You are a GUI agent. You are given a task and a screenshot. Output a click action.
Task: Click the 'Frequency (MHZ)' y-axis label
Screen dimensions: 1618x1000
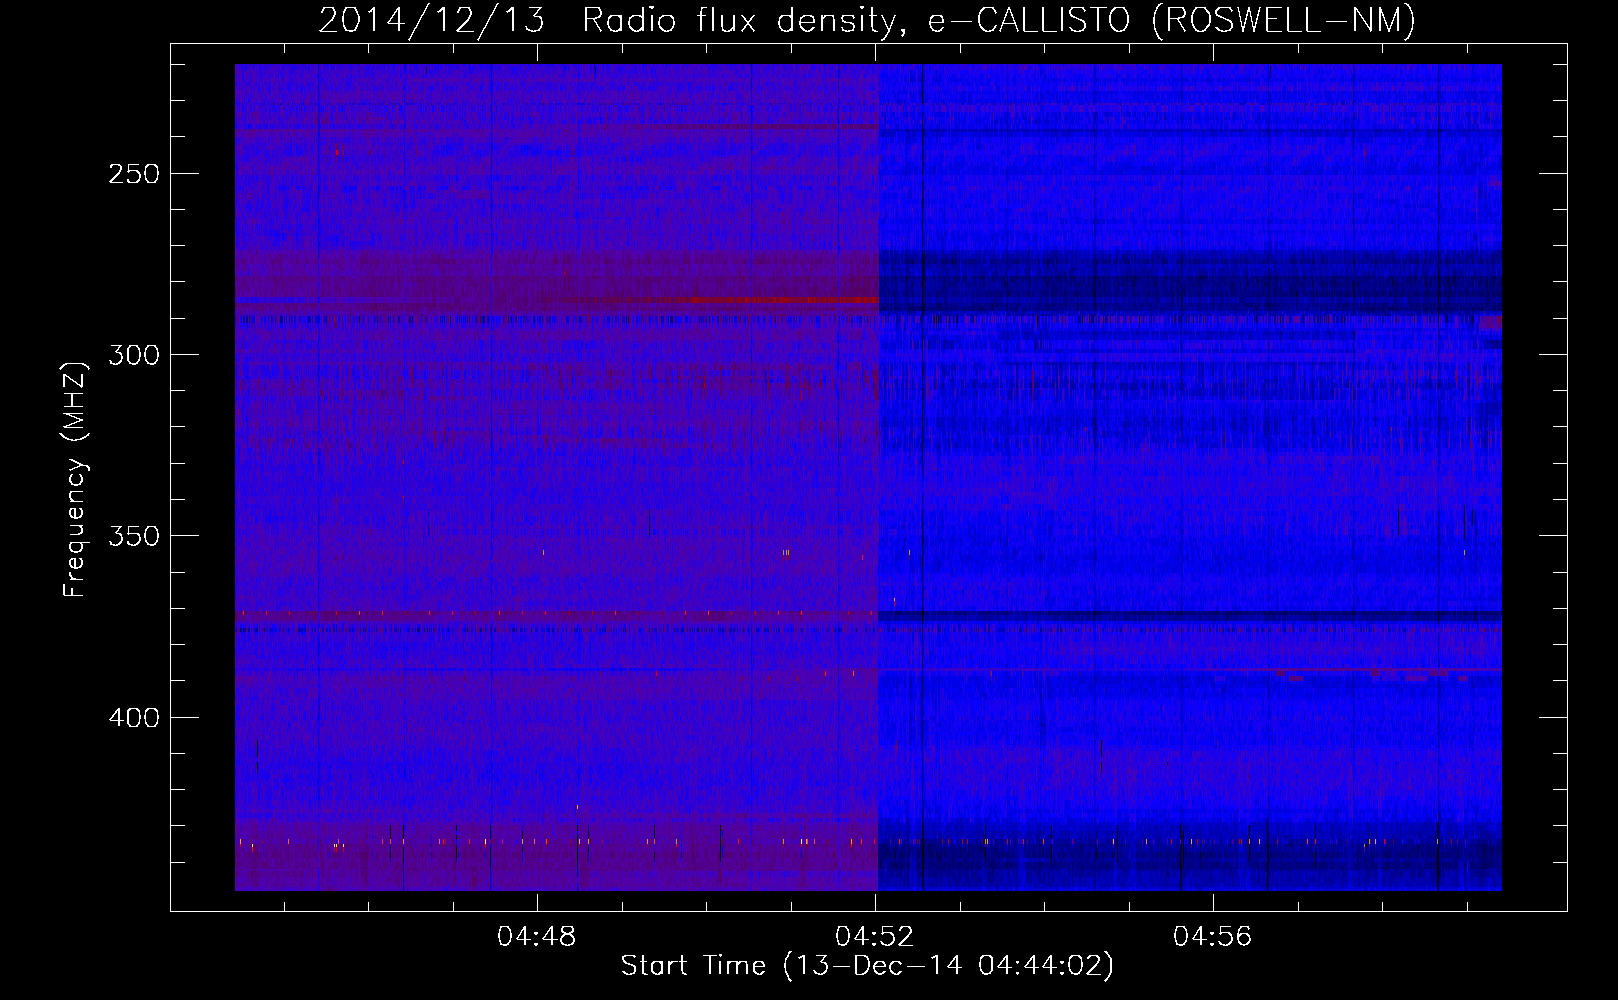[x=75, y=479]
